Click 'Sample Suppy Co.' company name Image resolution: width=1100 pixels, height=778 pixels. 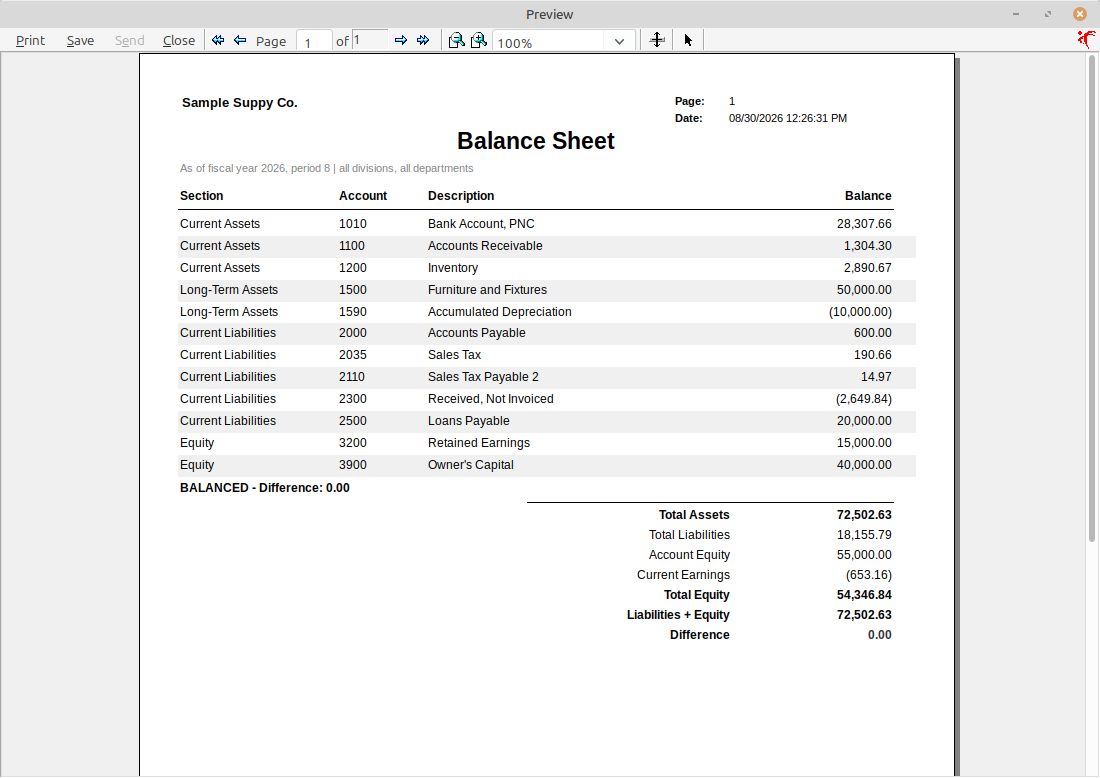click(x=240, y=103)
